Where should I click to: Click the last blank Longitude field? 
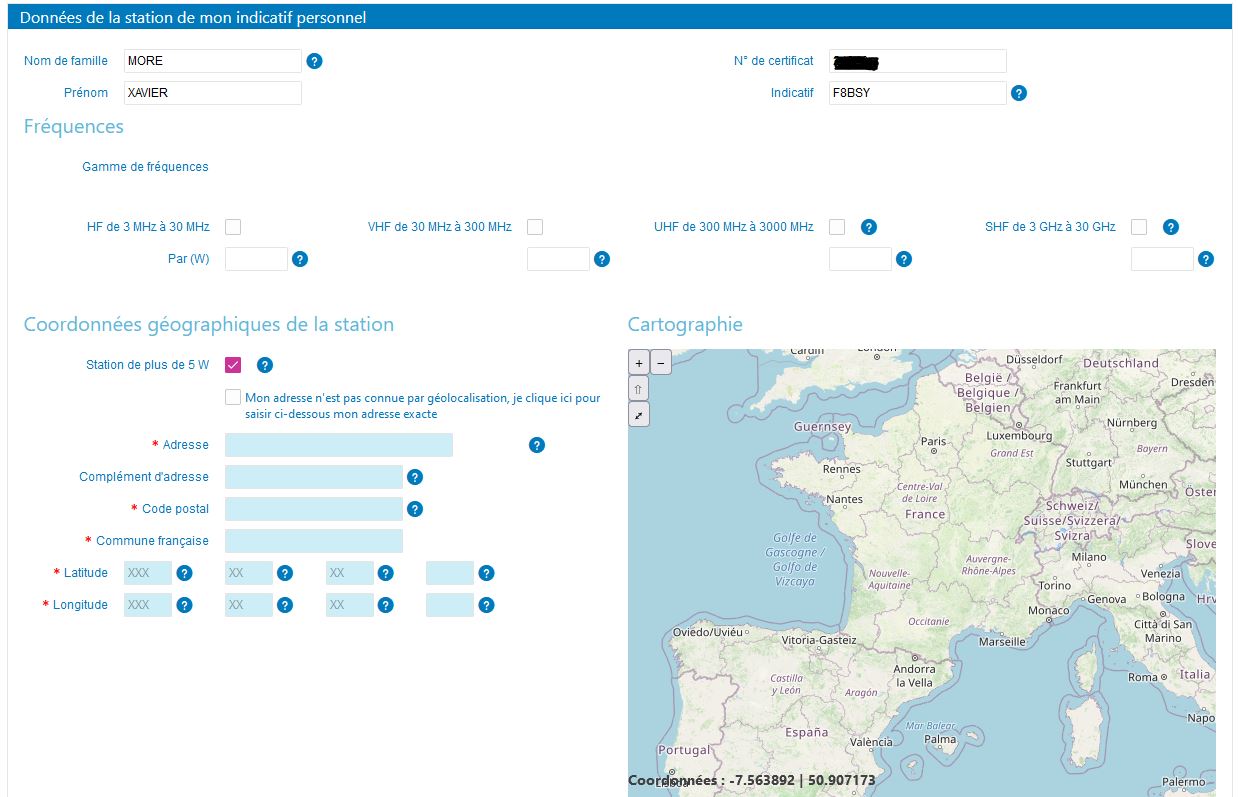[x=450, y=605]
